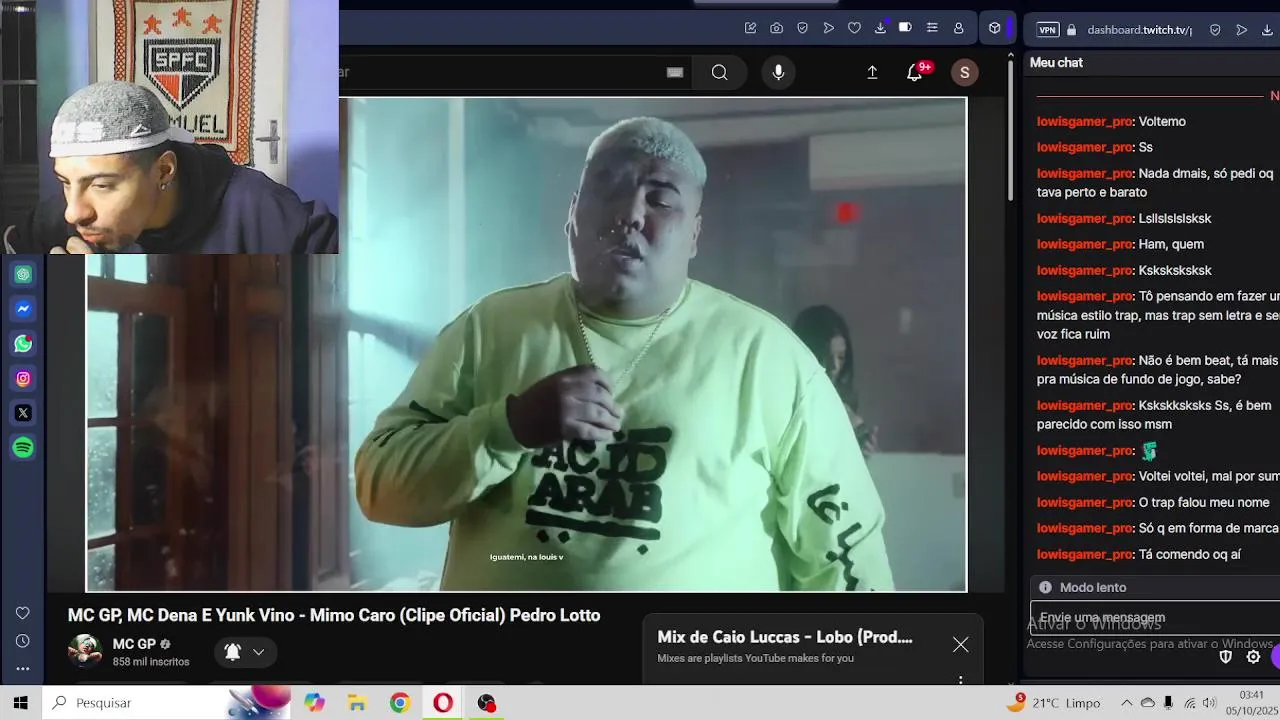Open Twitch chat settings gear
The image size is (1280, 720).
pos(1253,657)
